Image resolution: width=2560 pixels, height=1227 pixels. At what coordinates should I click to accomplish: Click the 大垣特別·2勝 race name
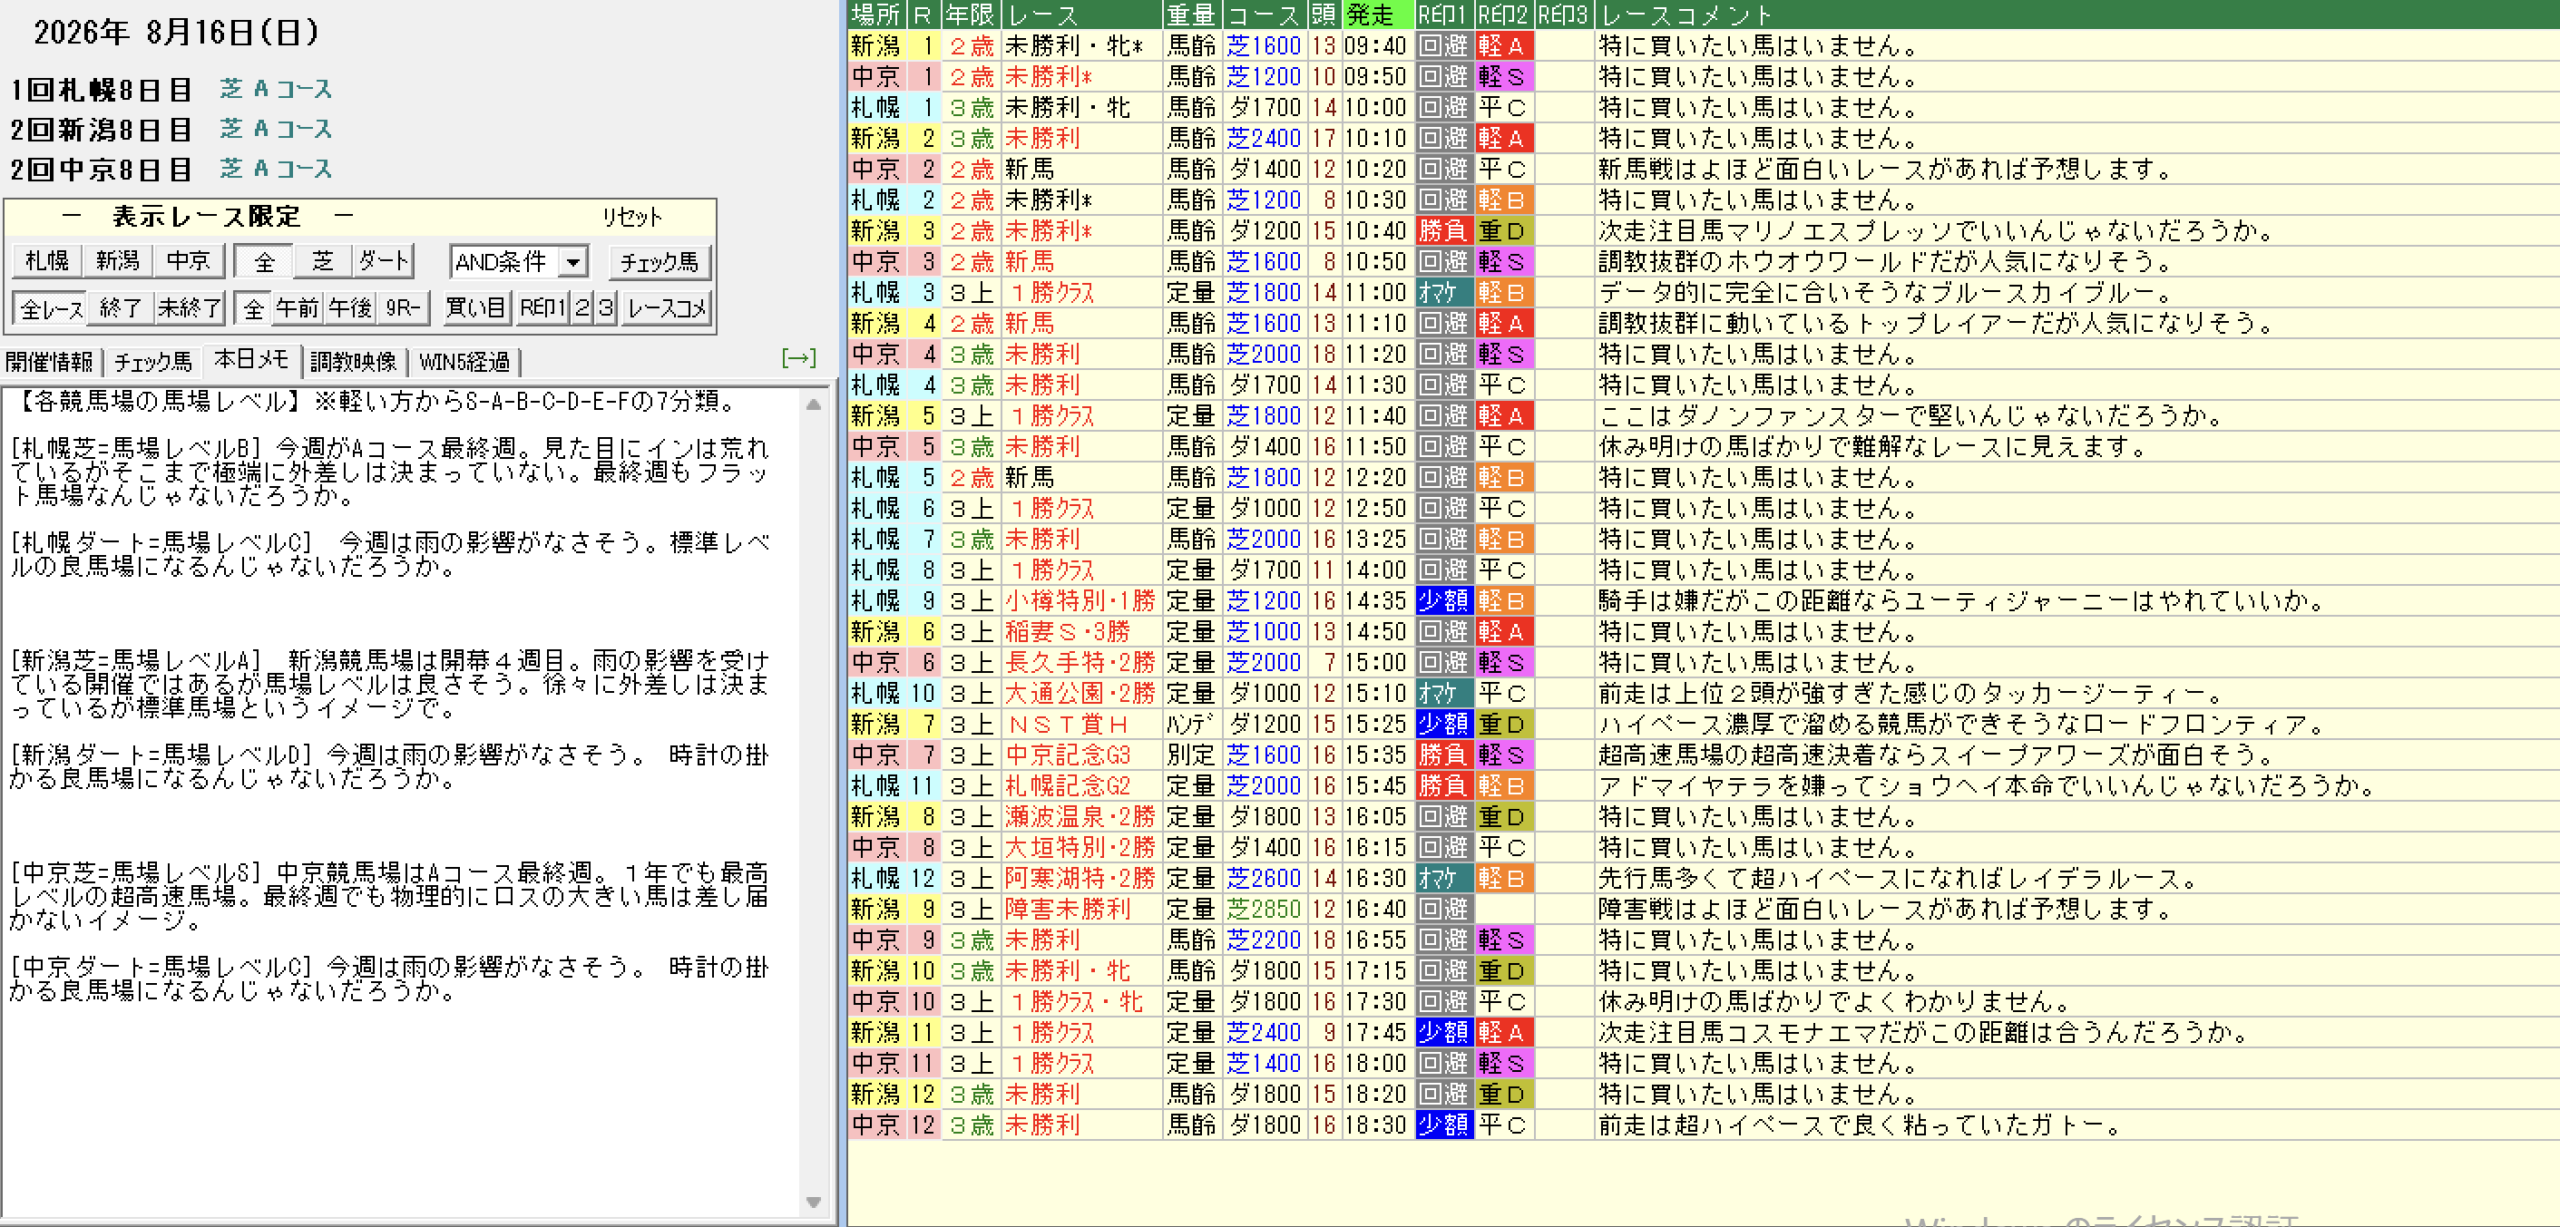coord(1080,847)
